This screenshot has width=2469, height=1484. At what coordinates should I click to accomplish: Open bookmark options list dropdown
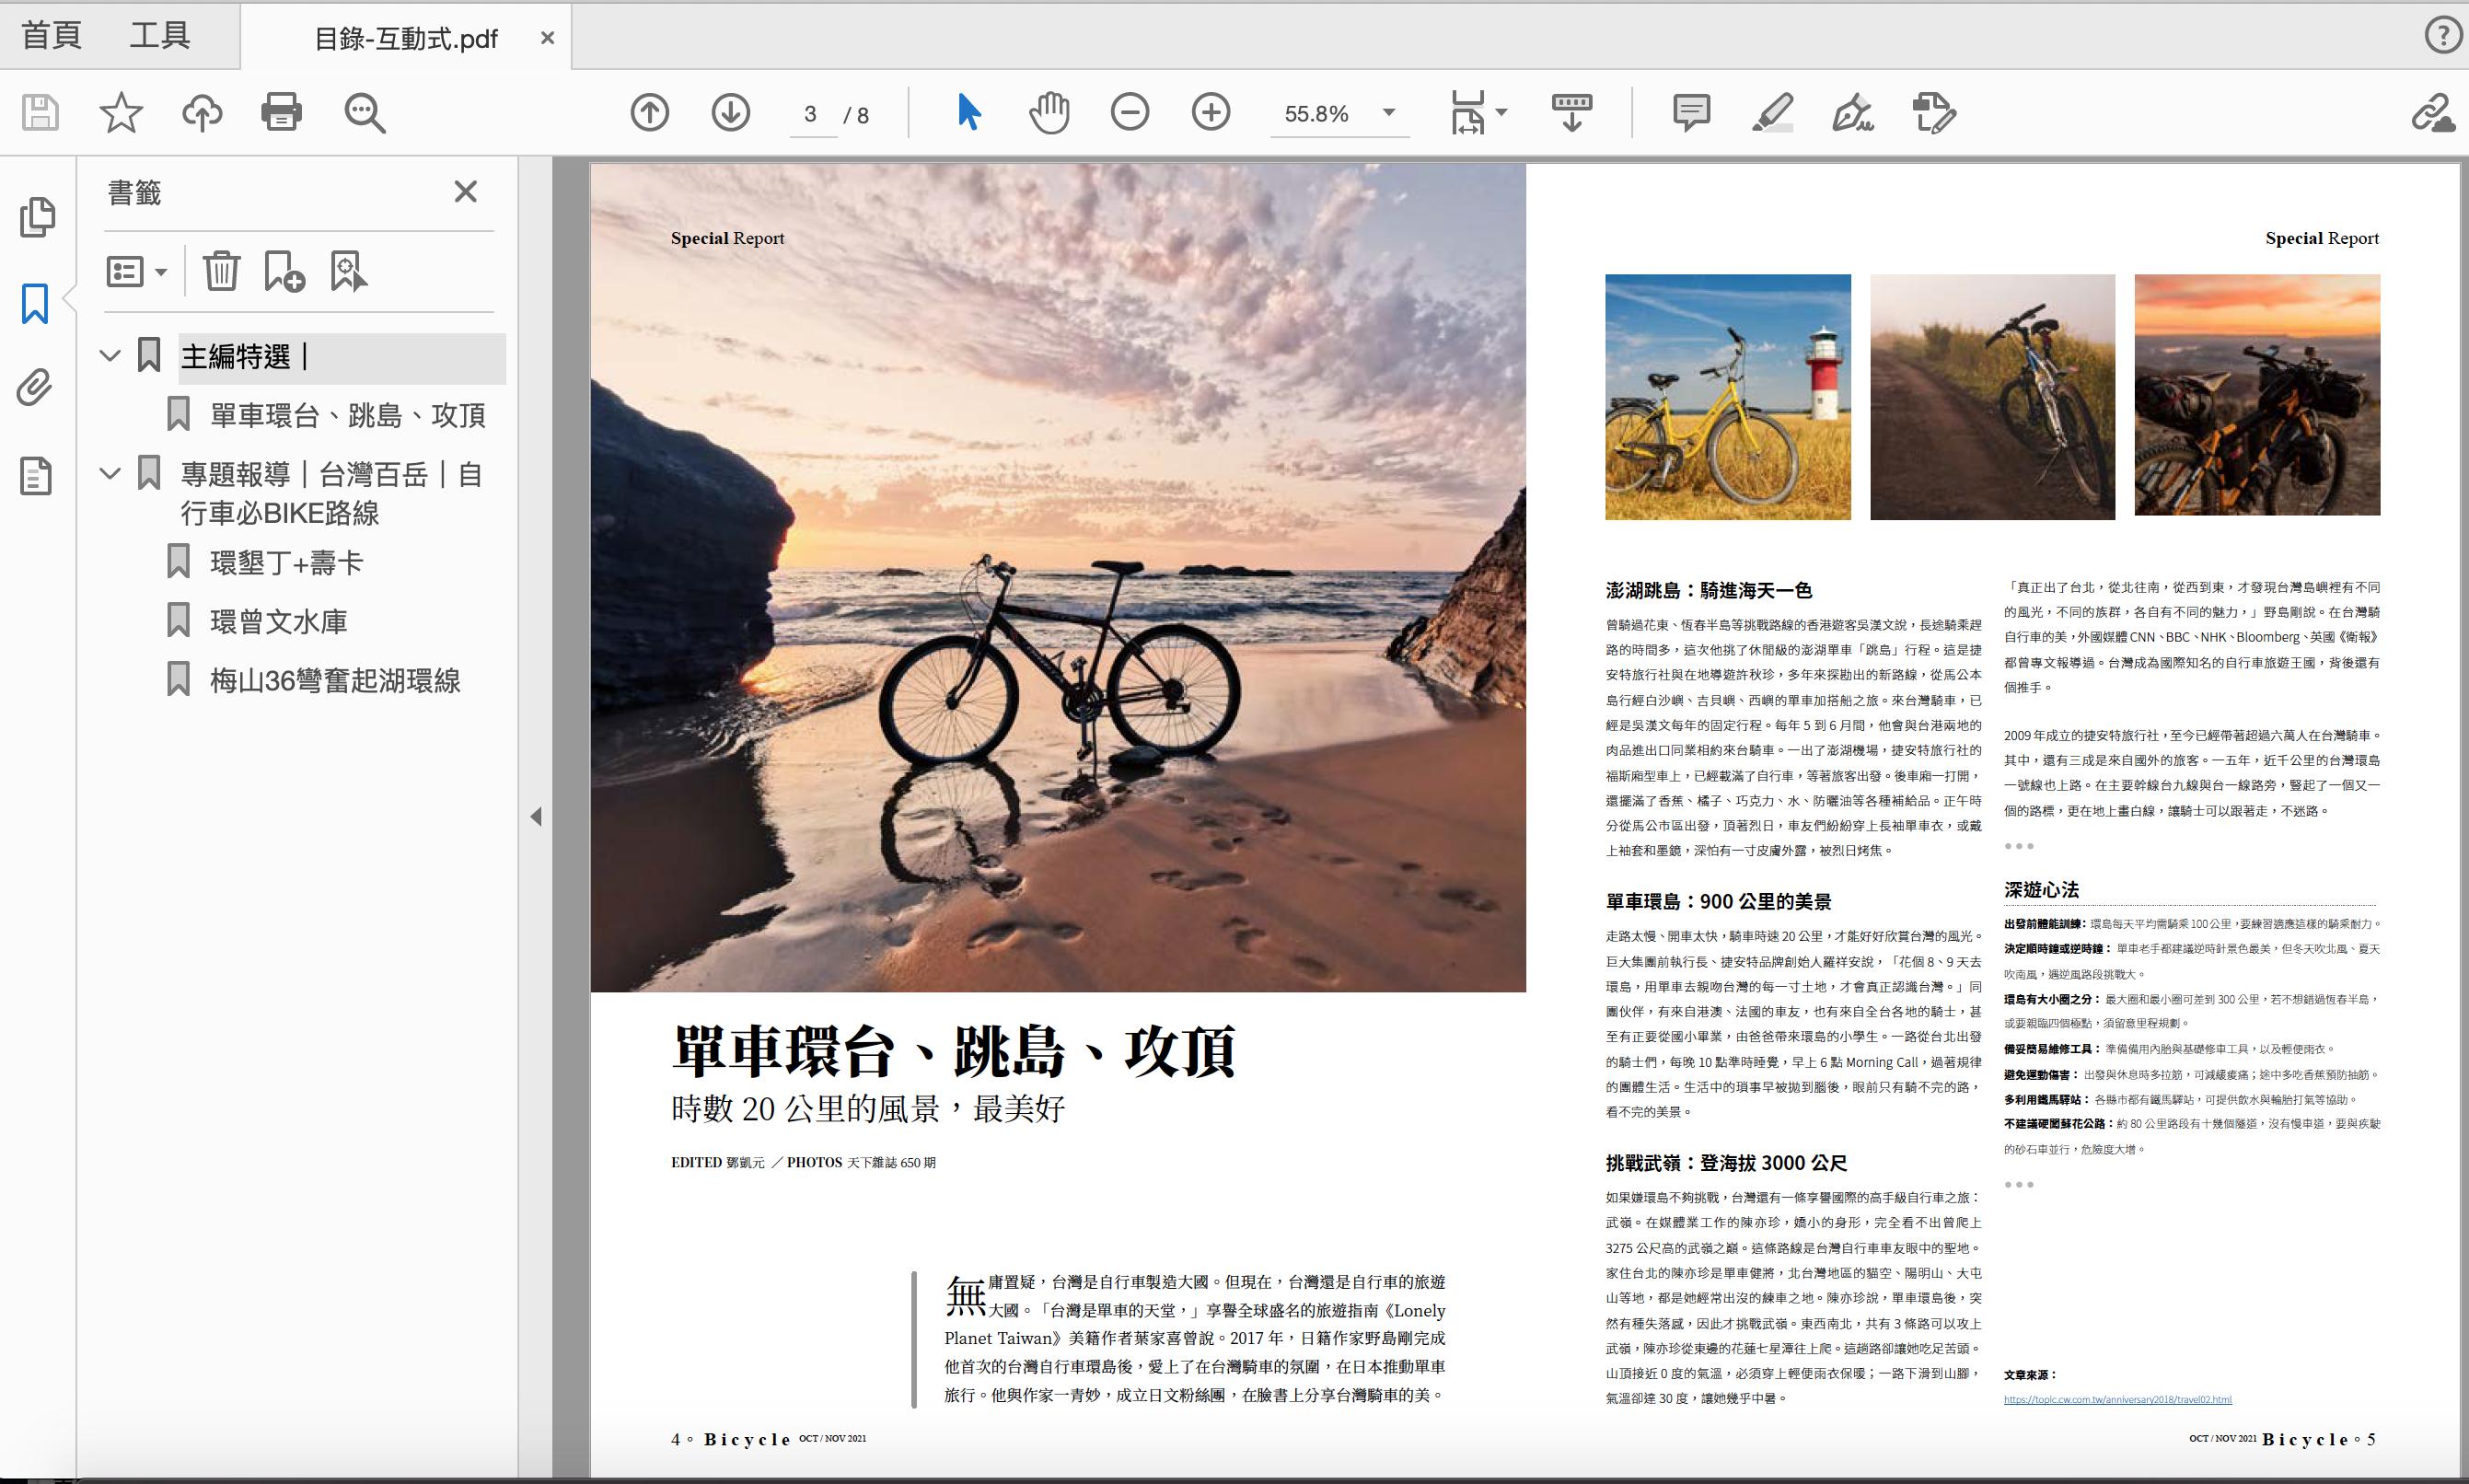137,271
